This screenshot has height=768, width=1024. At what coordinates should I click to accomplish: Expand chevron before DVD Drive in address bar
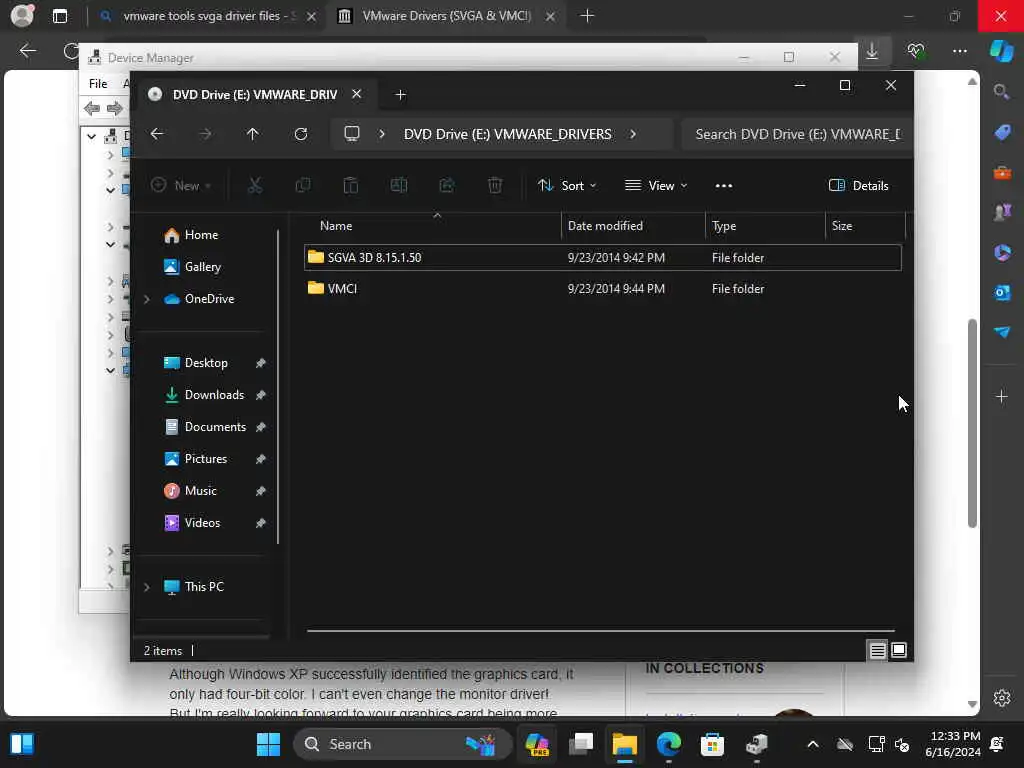click(382, 134)
